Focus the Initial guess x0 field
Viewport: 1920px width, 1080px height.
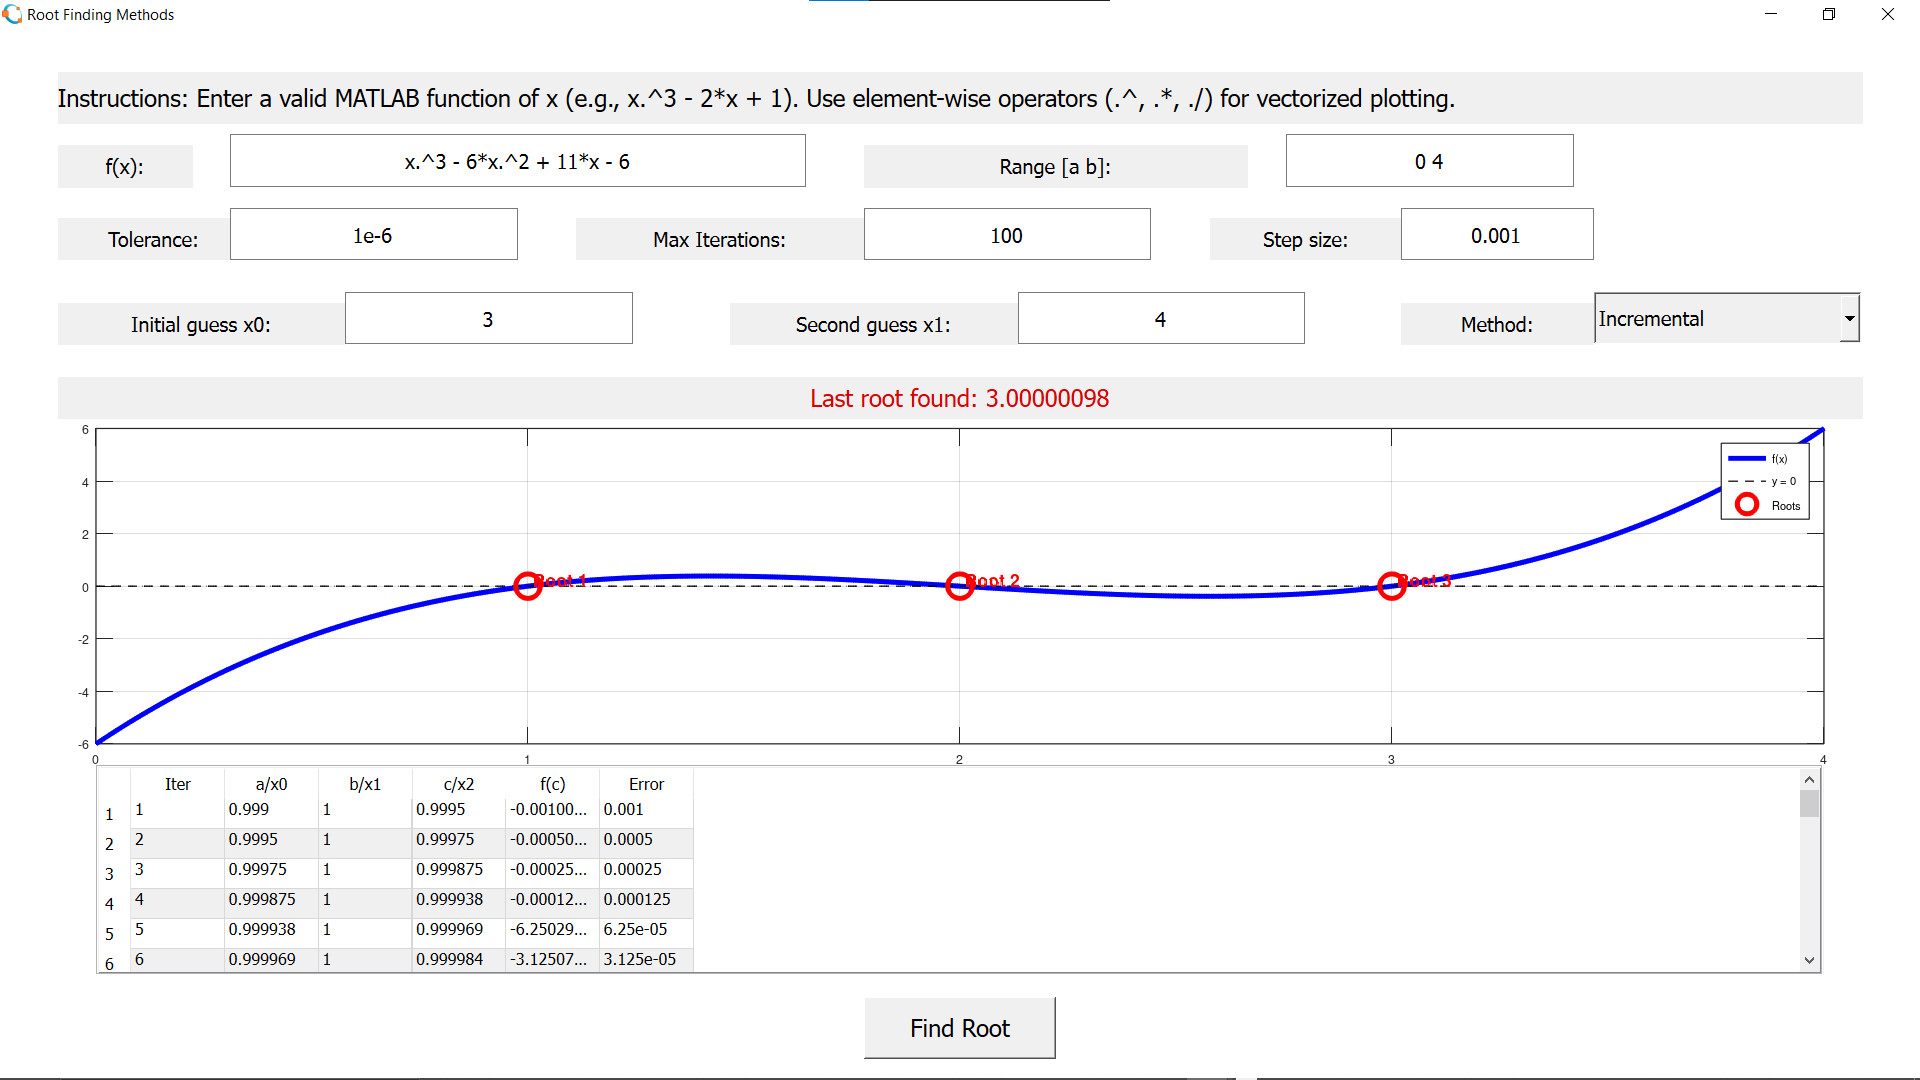(488, 319)
